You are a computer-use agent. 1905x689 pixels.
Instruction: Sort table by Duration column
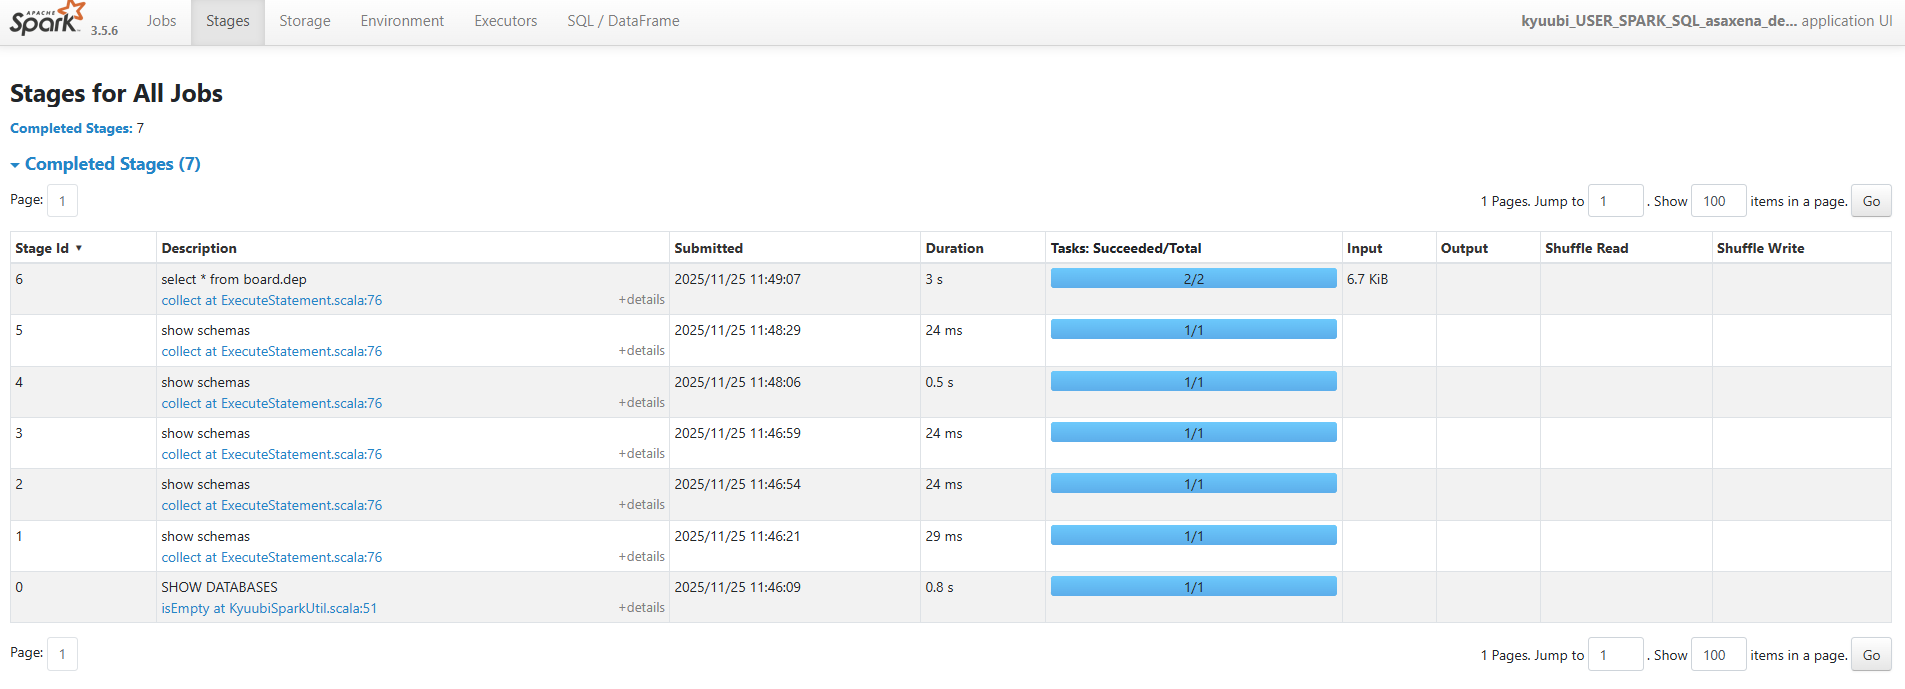click(x=954, y=248)
